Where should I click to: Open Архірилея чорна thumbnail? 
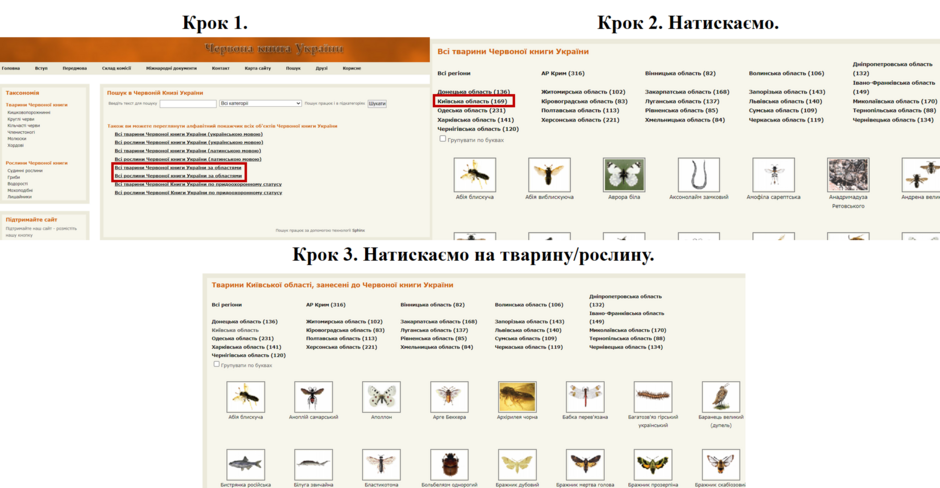[x=517, y=397]
